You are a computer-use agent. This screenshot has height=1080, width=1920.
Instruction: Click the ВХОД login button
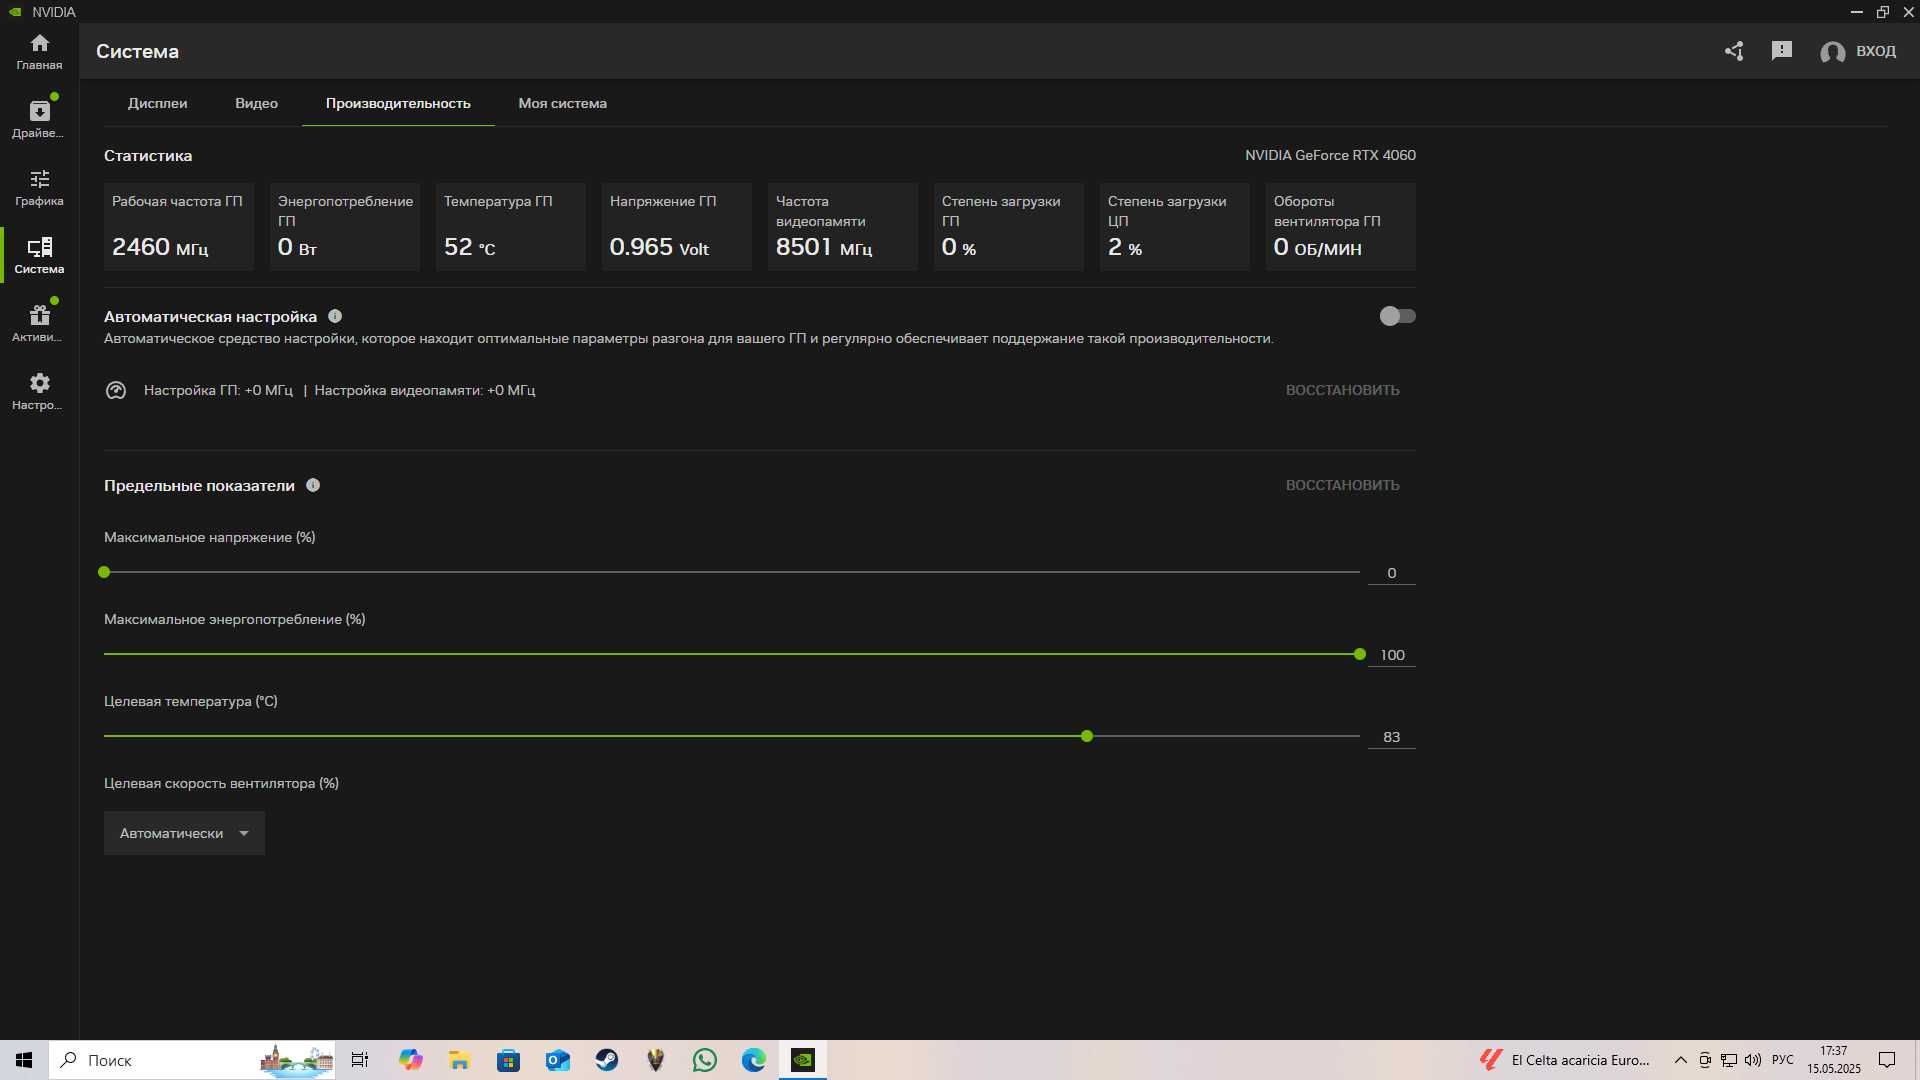1858,51
